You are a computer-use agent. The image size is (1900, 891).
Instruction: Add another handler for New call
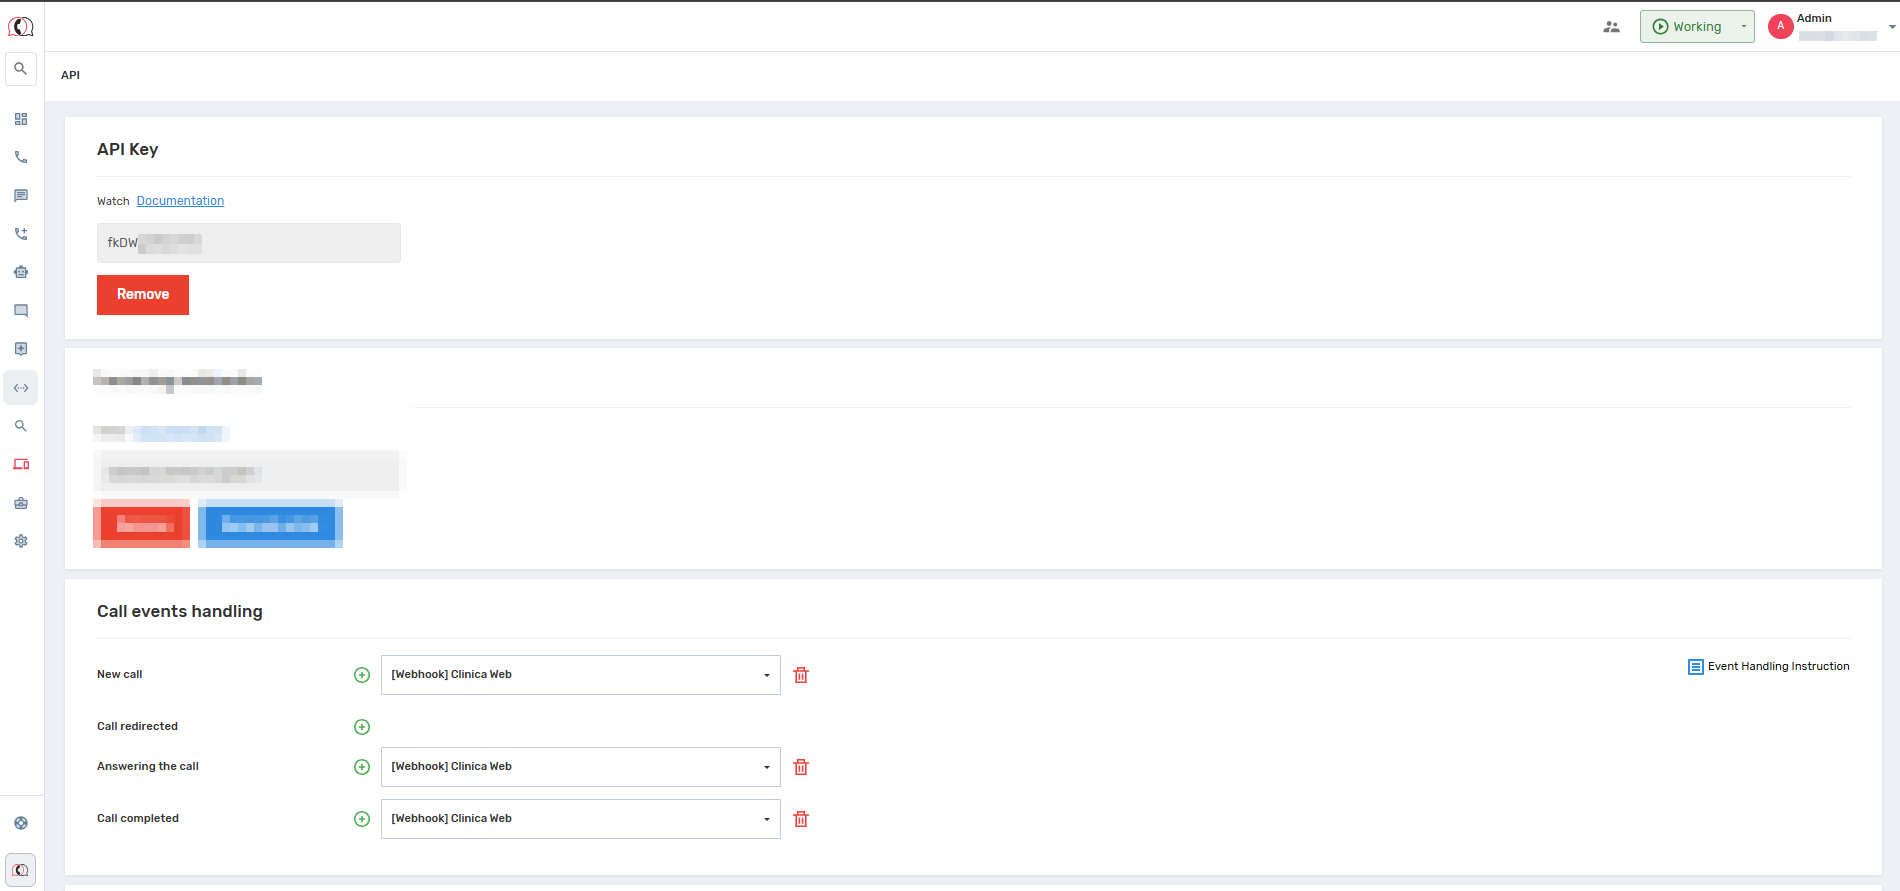(362, 675)
